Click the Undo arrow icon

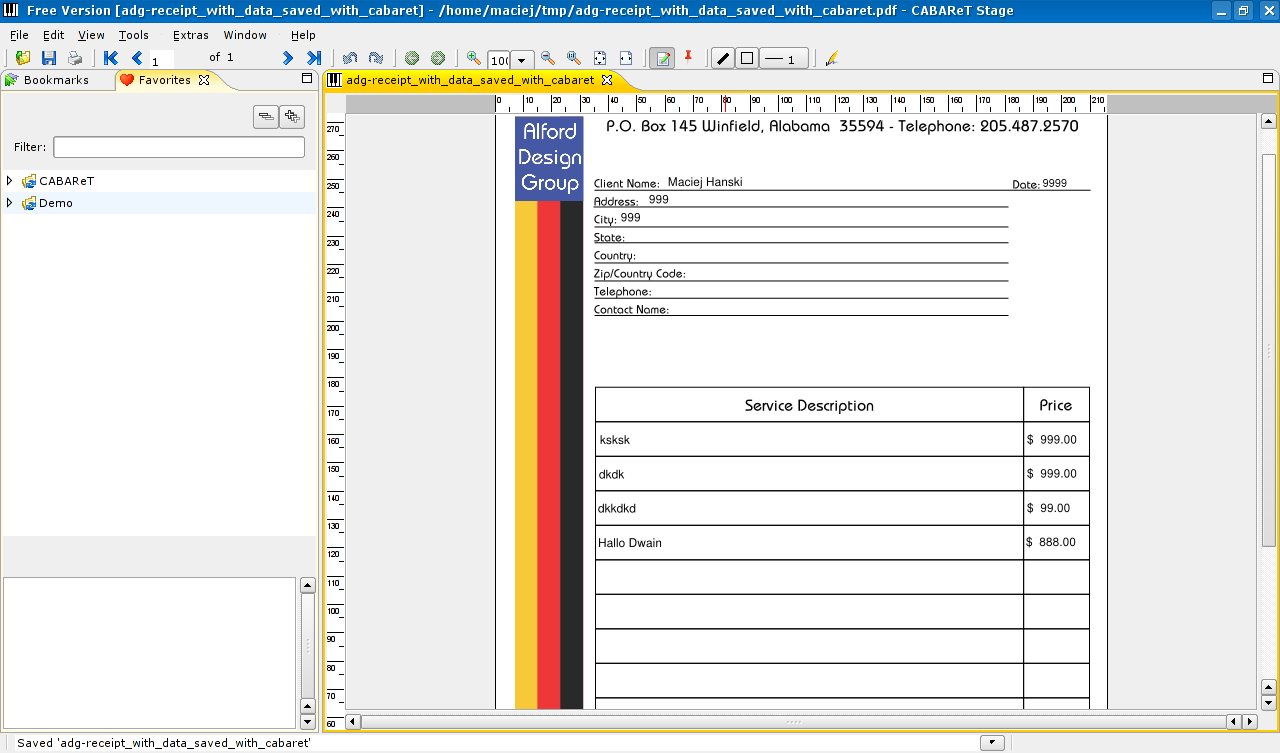tap(350, 59)
